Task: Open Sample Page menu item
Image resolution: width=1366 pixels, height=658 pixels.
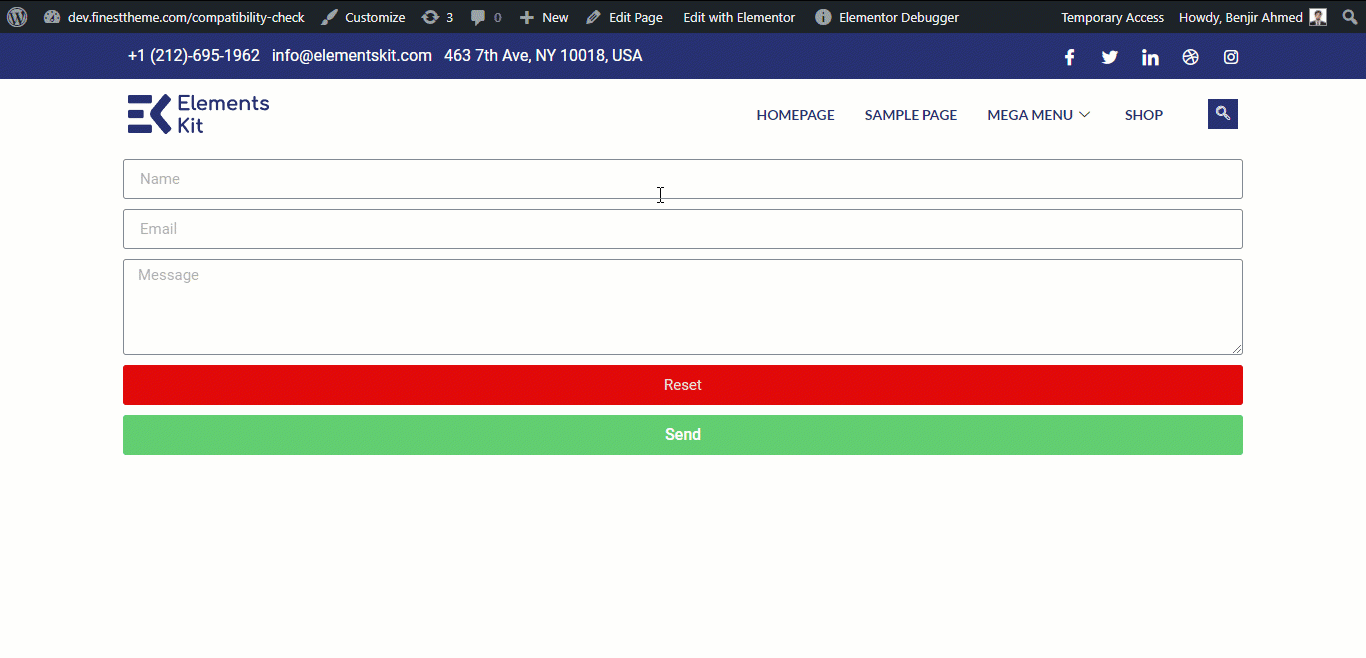Action: (911, 115)
